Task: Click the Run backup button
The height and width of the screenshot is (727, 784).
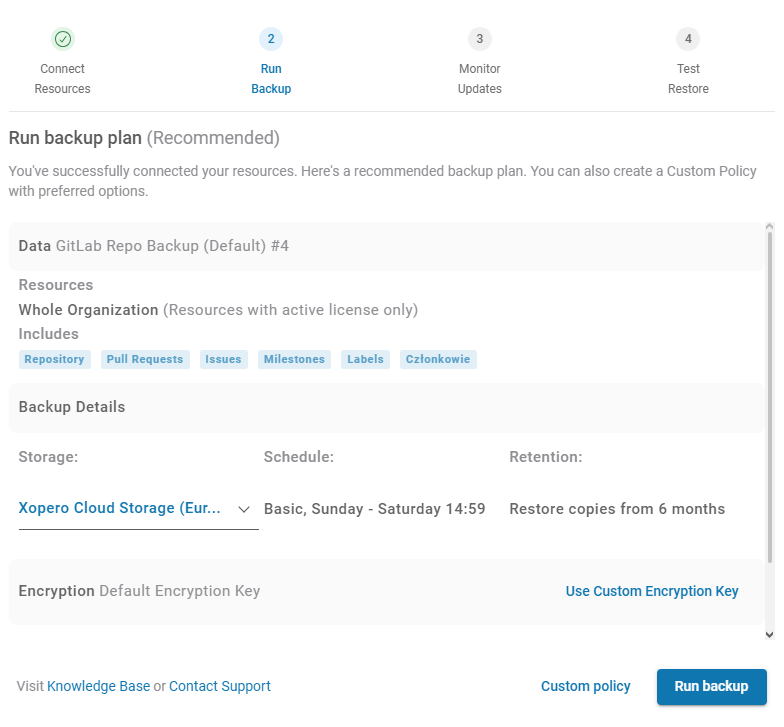Action: [x=711, y=687]
